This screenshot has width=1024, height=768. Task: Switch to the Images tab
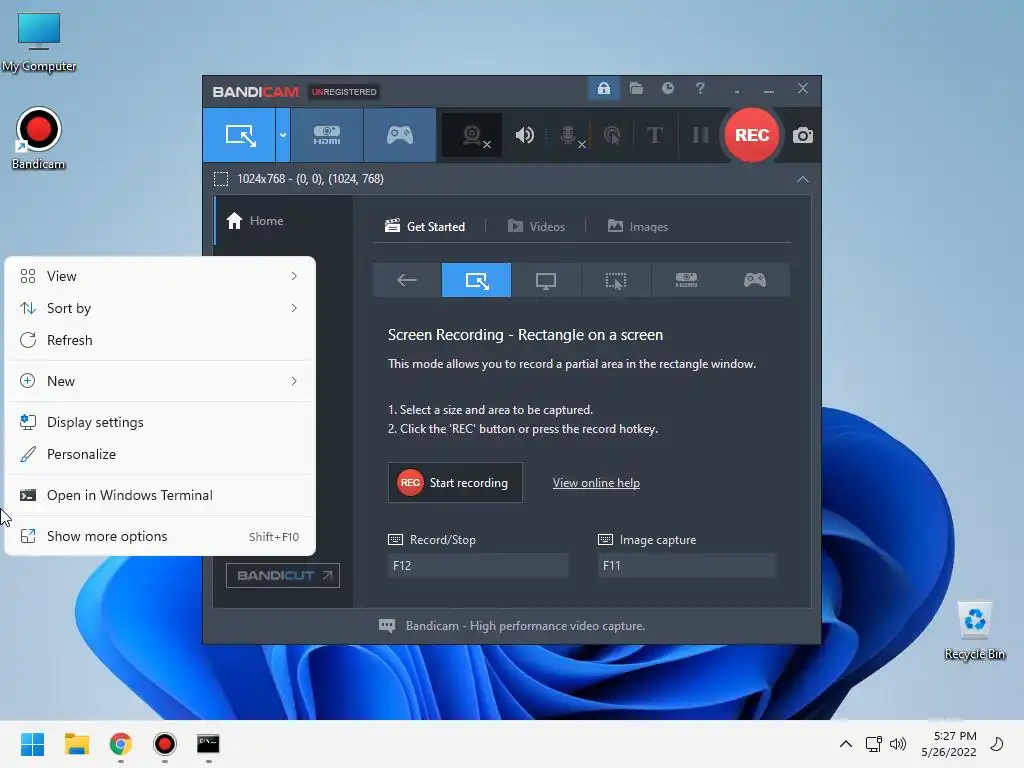[637, 227]
